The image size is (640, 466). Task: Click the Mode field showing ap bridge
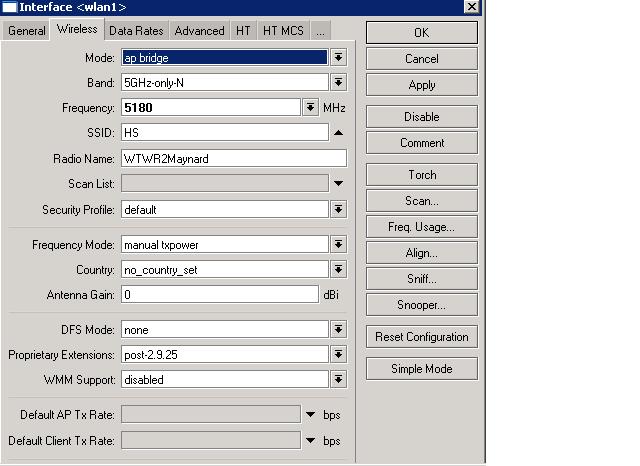[x=224, y=58]
